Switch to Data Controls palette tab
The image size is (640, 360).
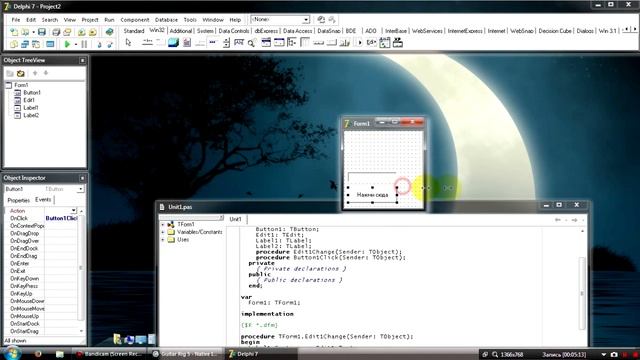pyautogui.click(x=233, y=31)
